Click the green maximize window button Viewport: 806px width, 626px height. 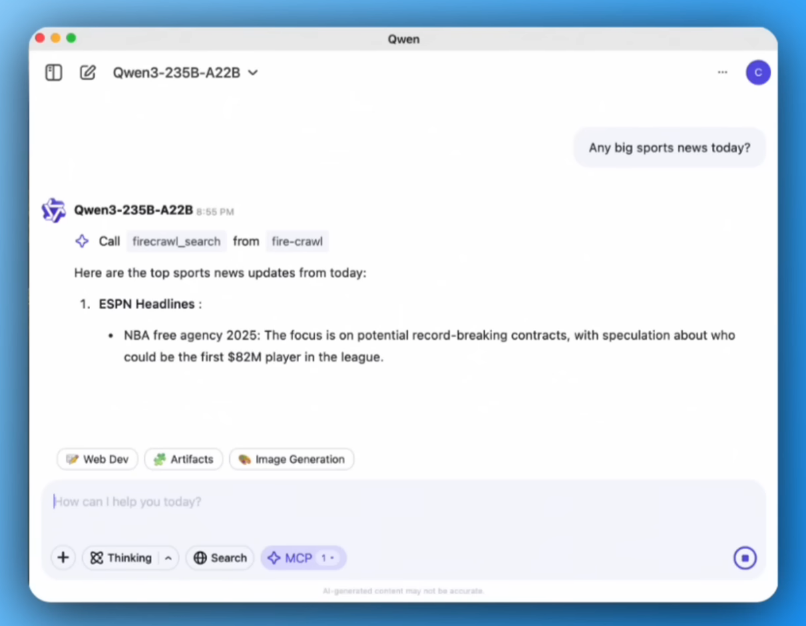[71, 38]
